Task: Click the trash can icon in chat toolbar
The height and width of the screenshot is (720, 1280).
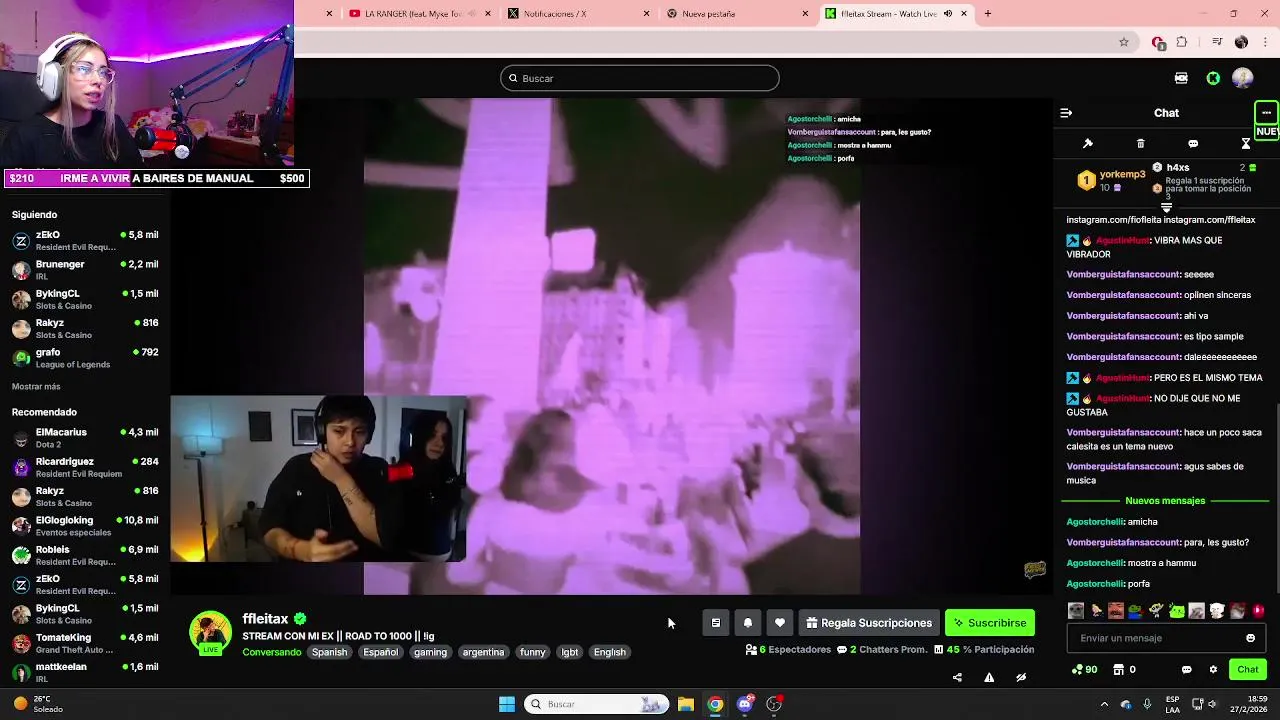Action: 1141,144
